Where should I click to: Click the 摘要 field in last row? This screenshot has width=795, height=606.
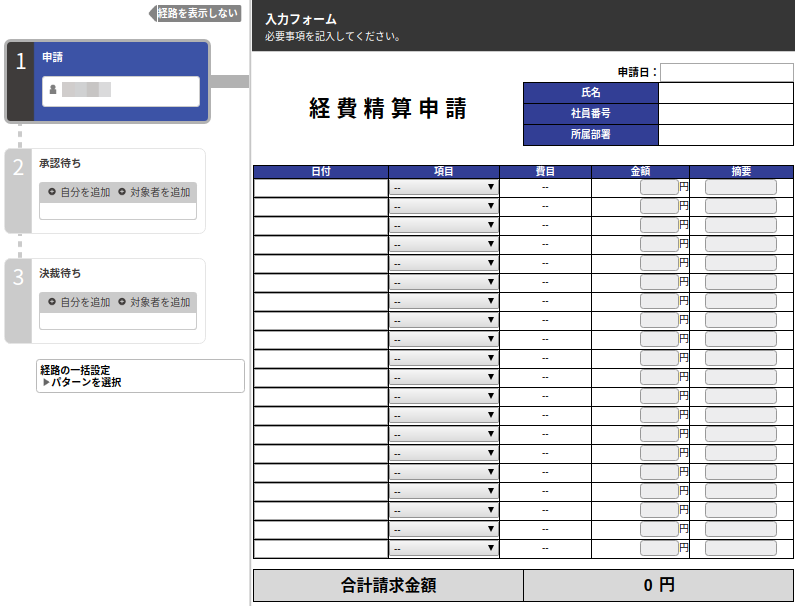click(x=741, y=548)
